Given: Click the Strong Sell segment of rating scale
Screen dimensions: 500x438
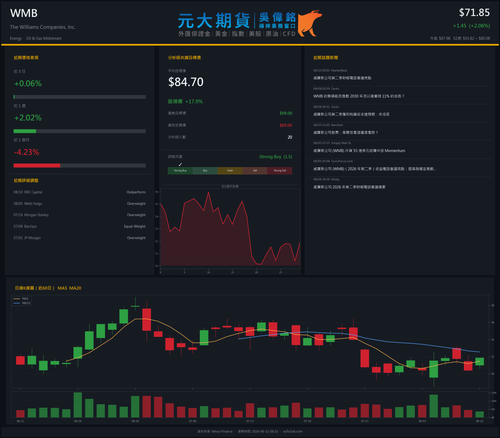Looking at the screenshot, I should click(x=280, y=171).
